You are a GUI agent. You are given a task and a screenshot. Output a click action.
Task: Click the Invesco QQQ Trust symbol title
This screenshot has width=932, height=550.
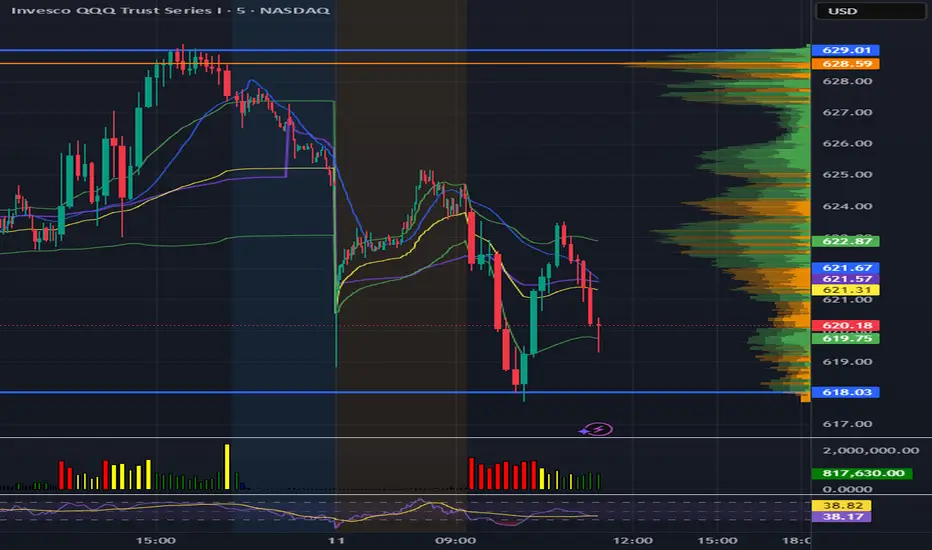pyautogui.click(x=170, y=10)
